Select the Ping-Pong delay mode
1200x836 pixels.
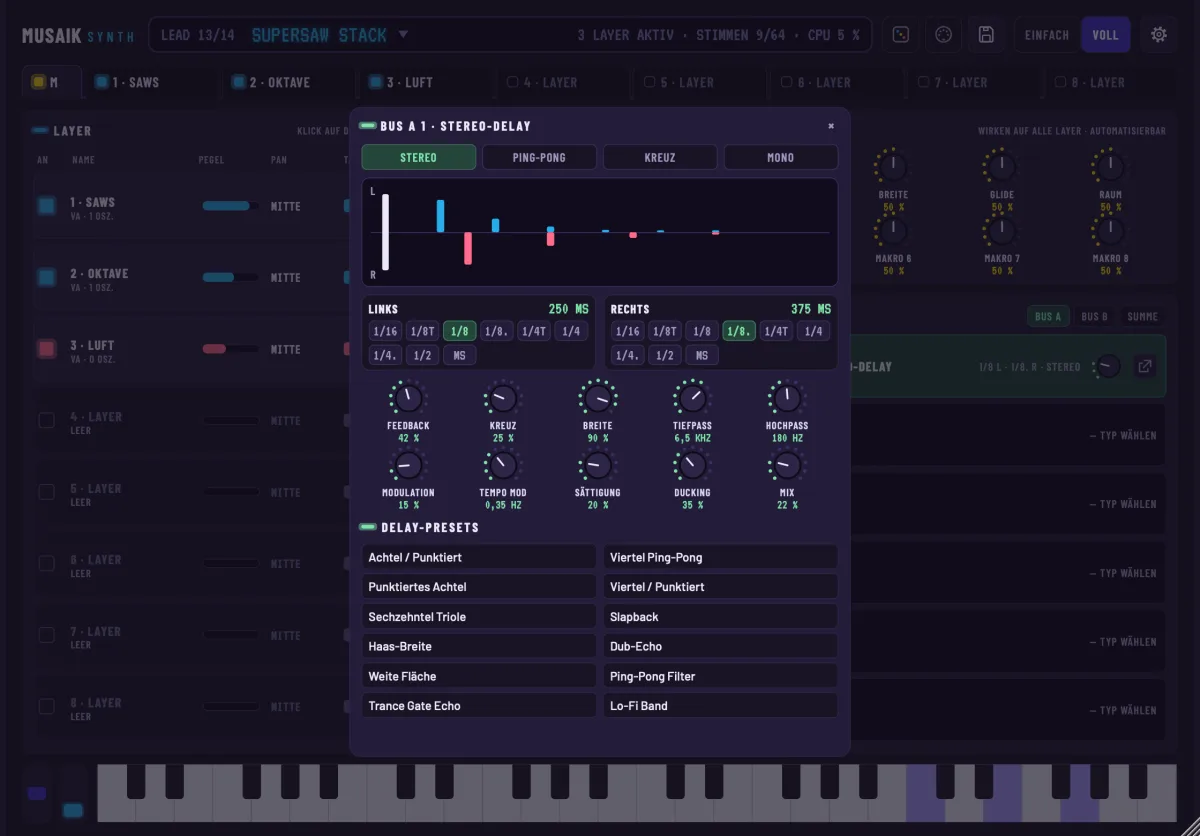click(539, 157)
